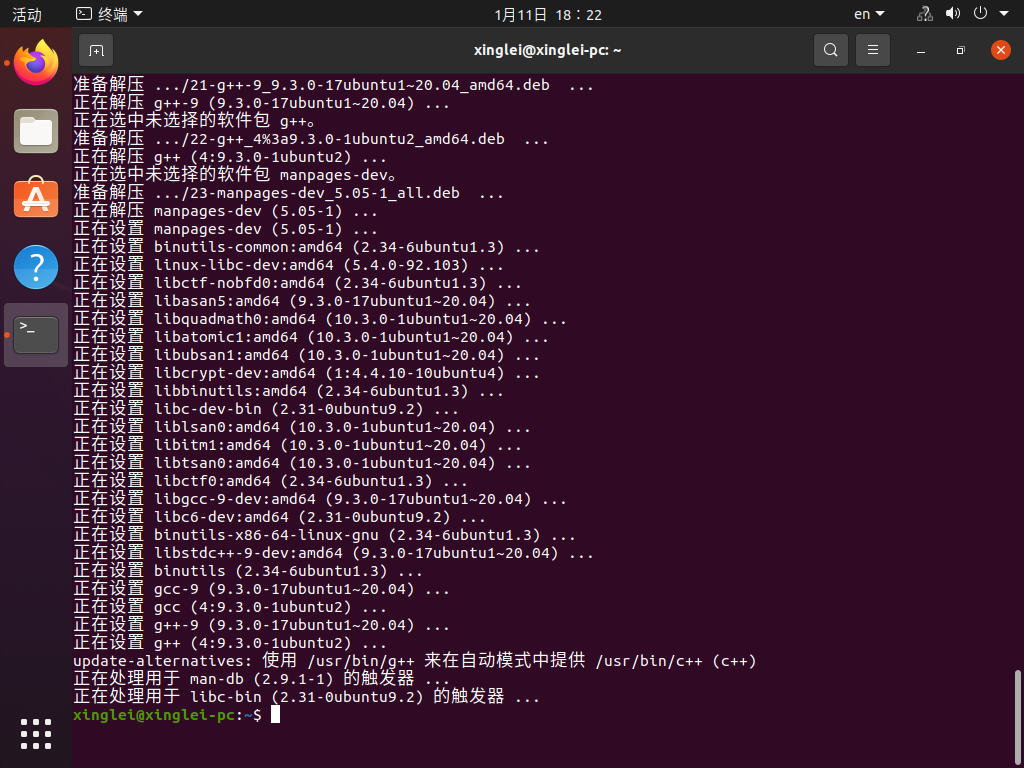The image size is (1024, 768).
Task: Click the line 22-g++_4%3a9.3.0-1ubuntu2_amd64.deb
Action: [311, 139]
